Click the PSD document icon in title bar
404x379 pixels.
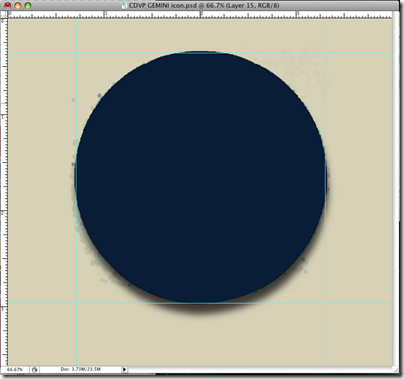click(124, 5)
